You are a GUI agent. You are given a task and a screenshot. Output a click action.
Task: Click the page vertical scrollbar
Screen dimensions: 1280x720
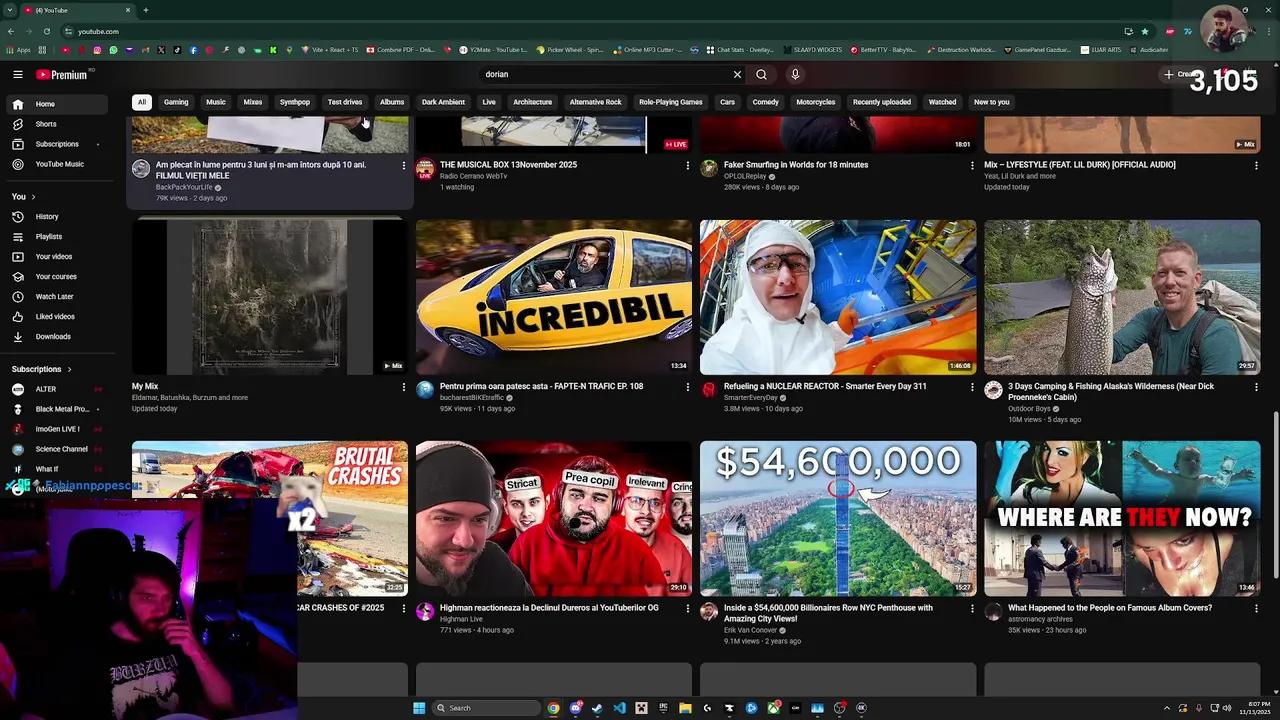1275,495
